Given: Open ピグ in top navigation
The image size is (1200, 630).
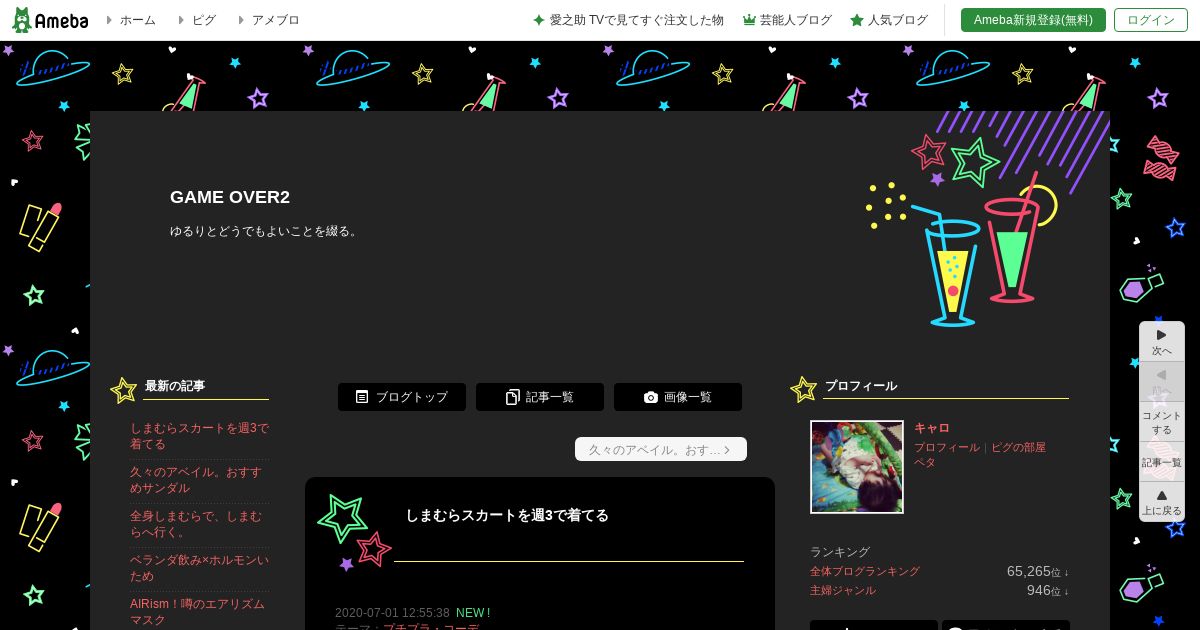Looking at the screenshot, I should click(x=203, y=20).
